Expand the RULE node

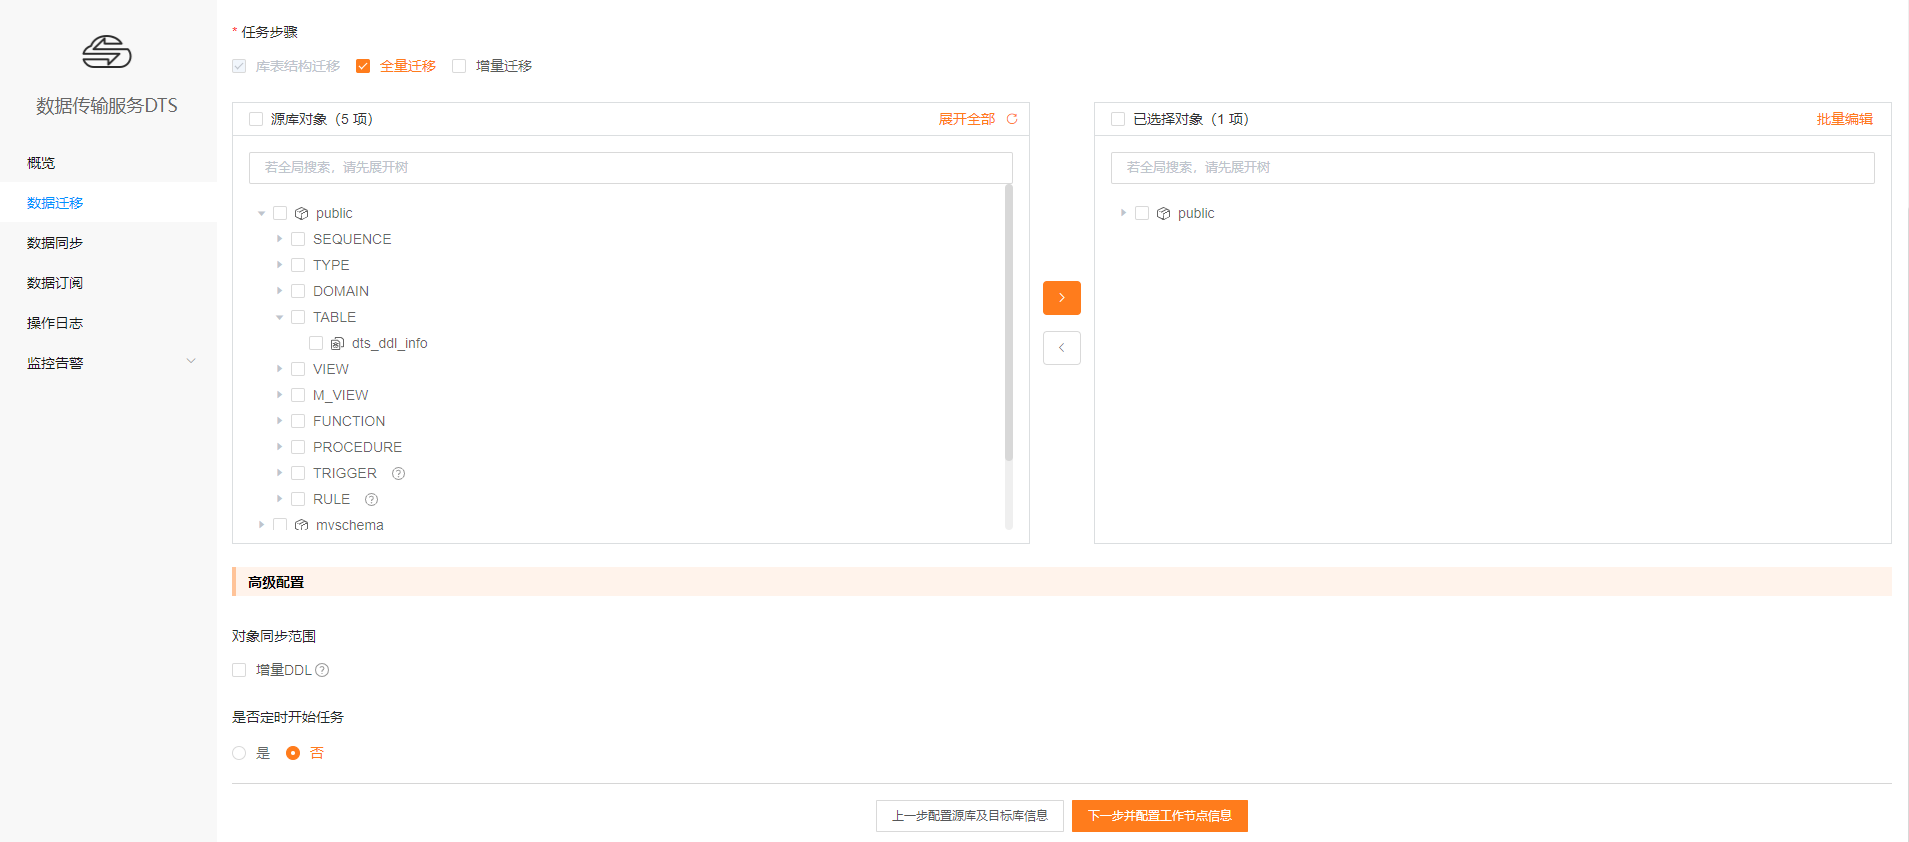[x=279, y=499]
